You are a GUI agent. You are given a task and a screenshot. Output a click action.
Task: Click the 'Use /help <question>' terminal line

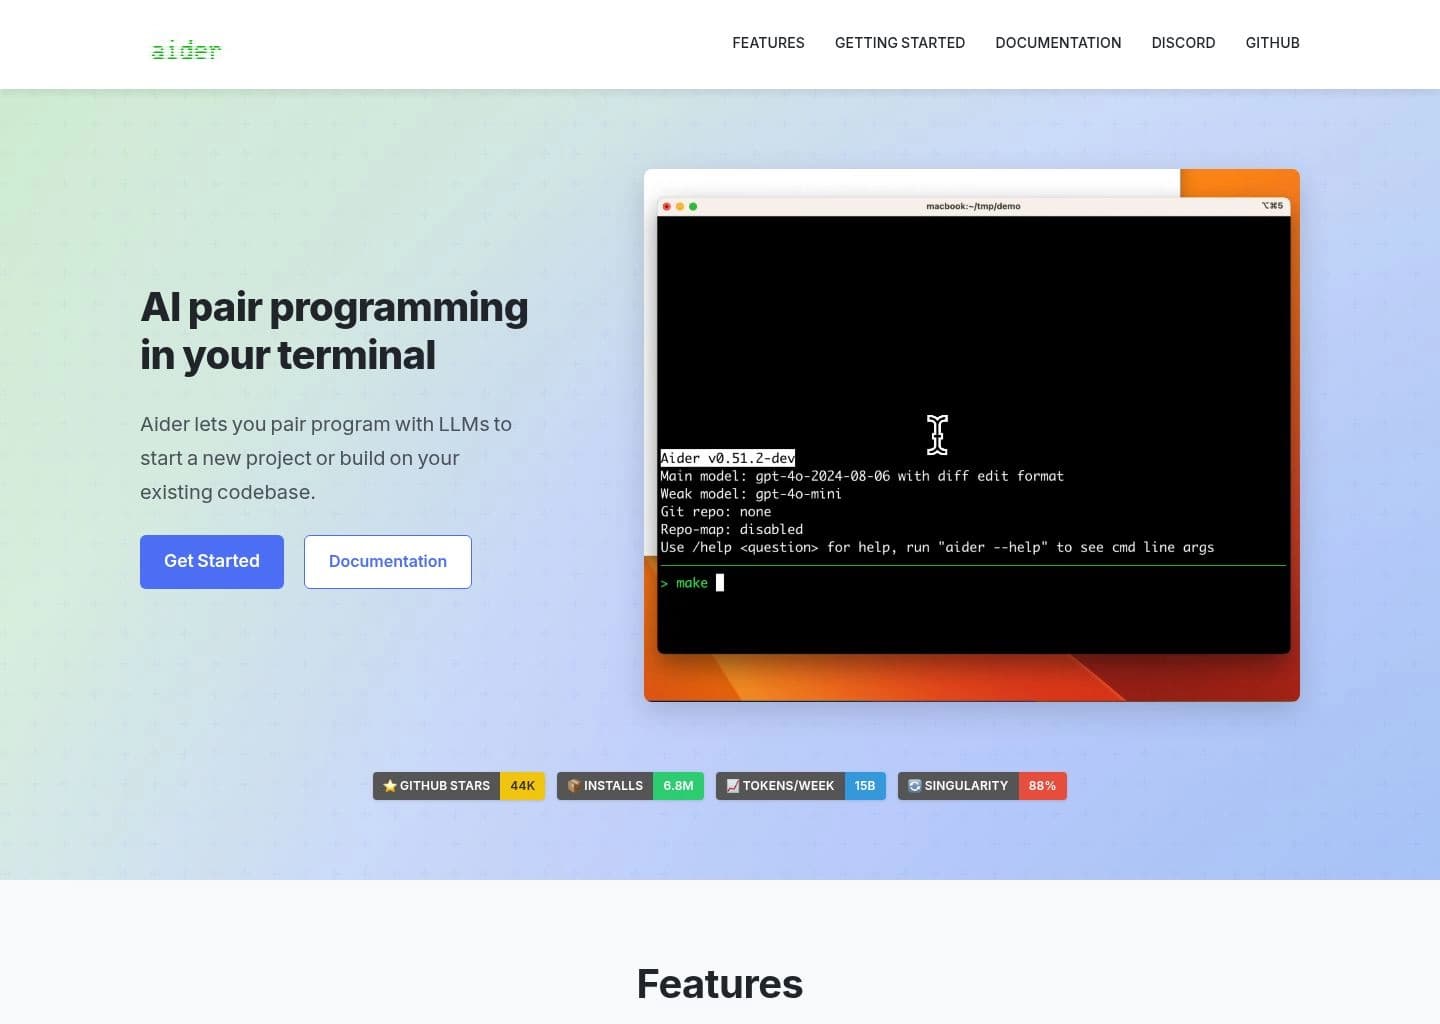(x=937, y=548)
